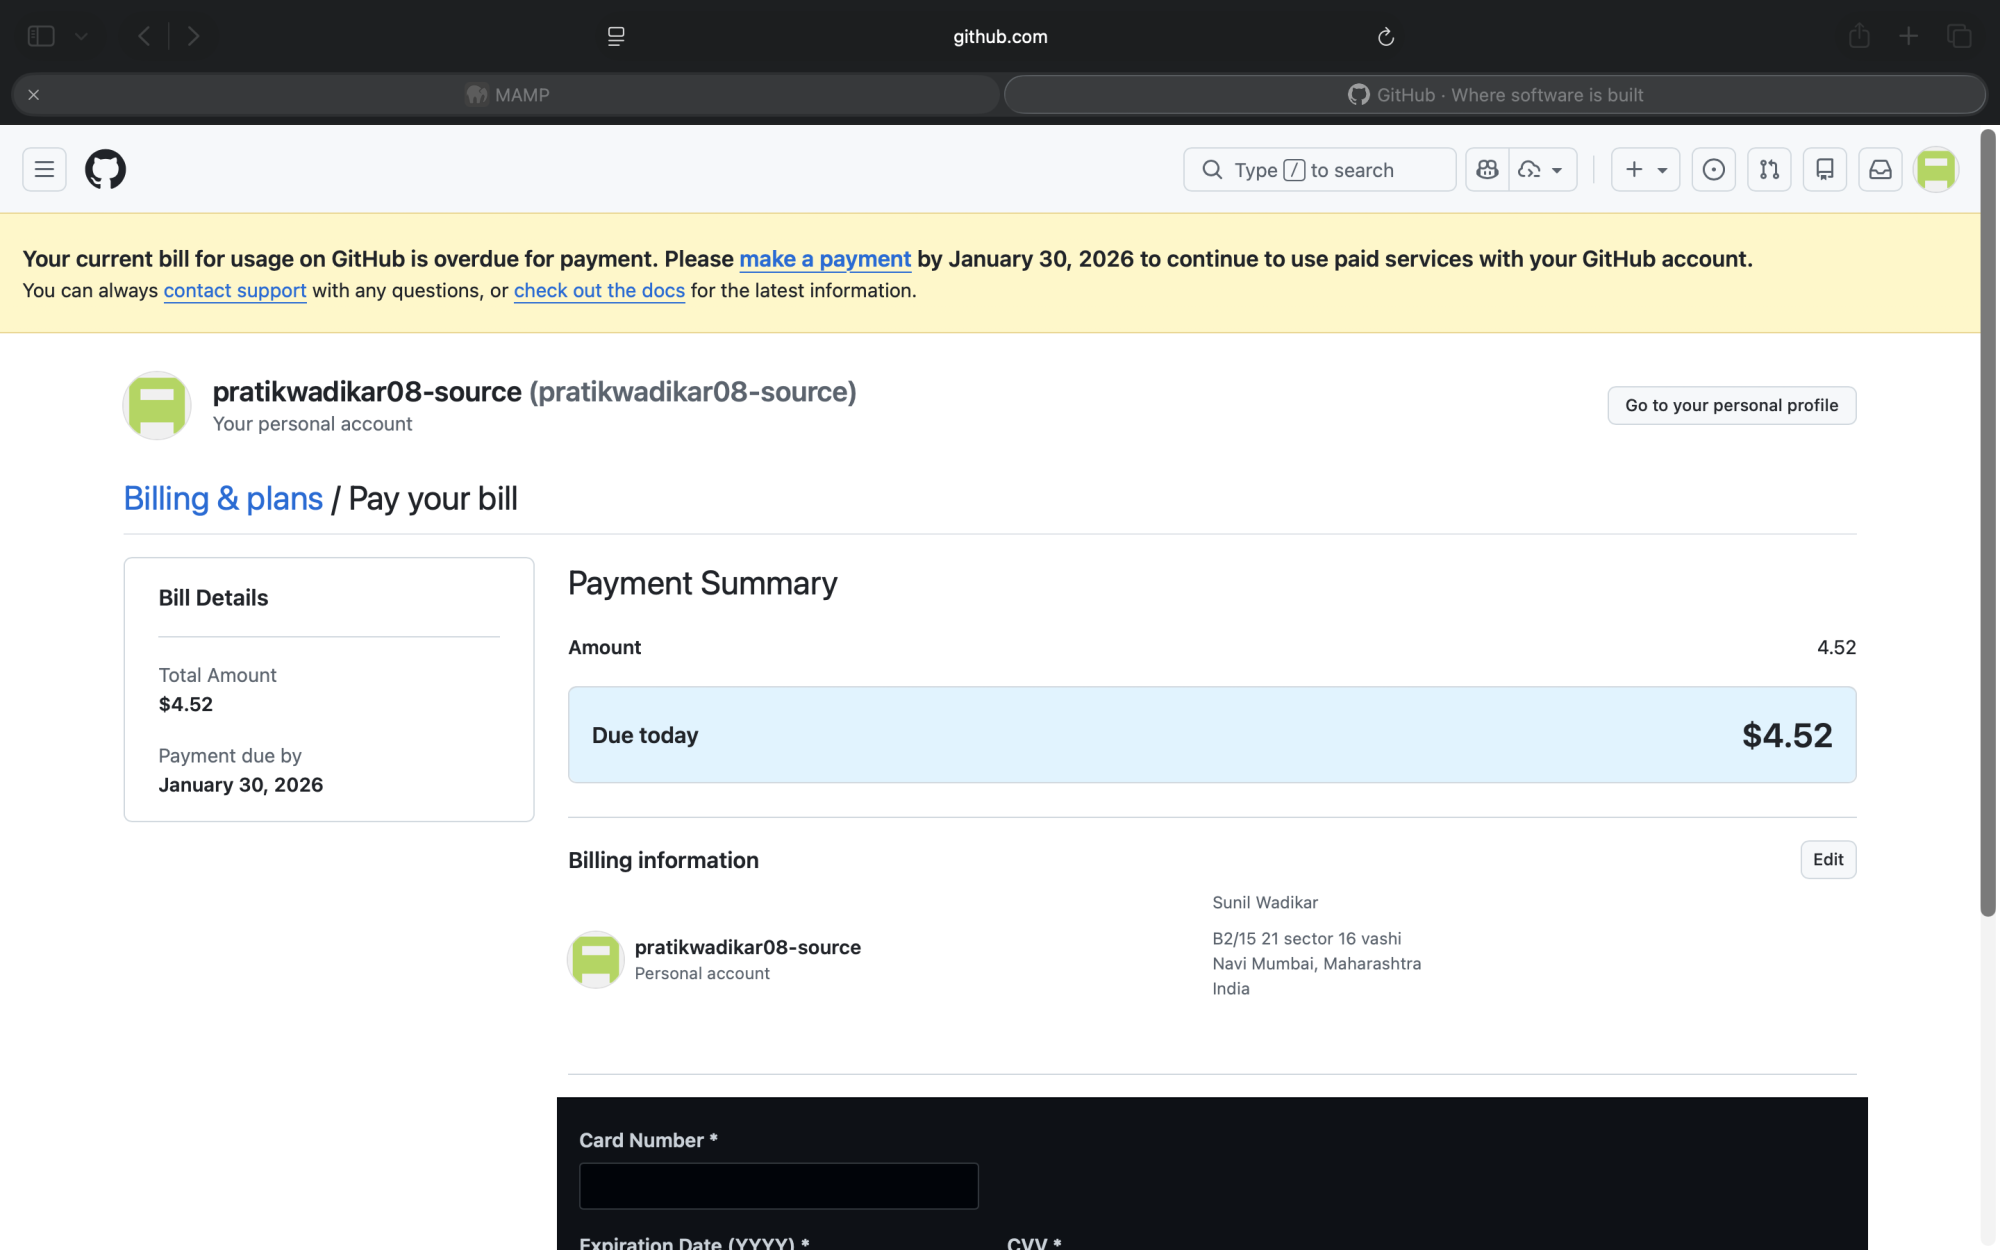The image size is (2000, 1250).
Task: Open the Issues icon in header
Action: [x=1713, y=170]
